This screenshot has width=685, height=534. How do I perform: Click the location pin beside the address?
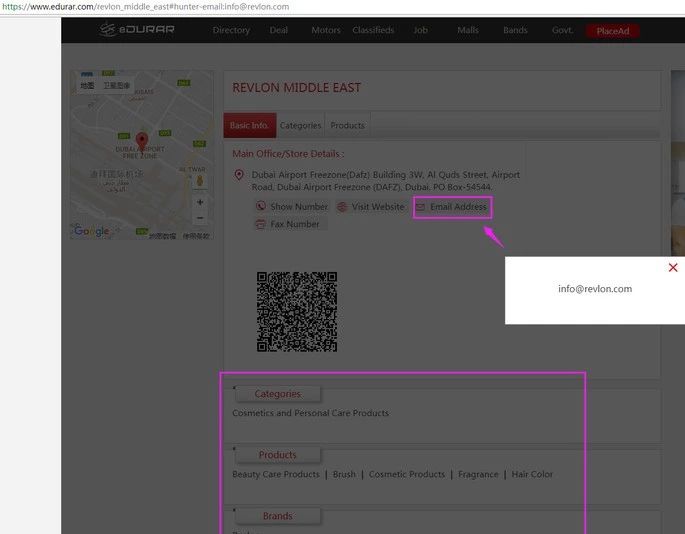(239, 175)
